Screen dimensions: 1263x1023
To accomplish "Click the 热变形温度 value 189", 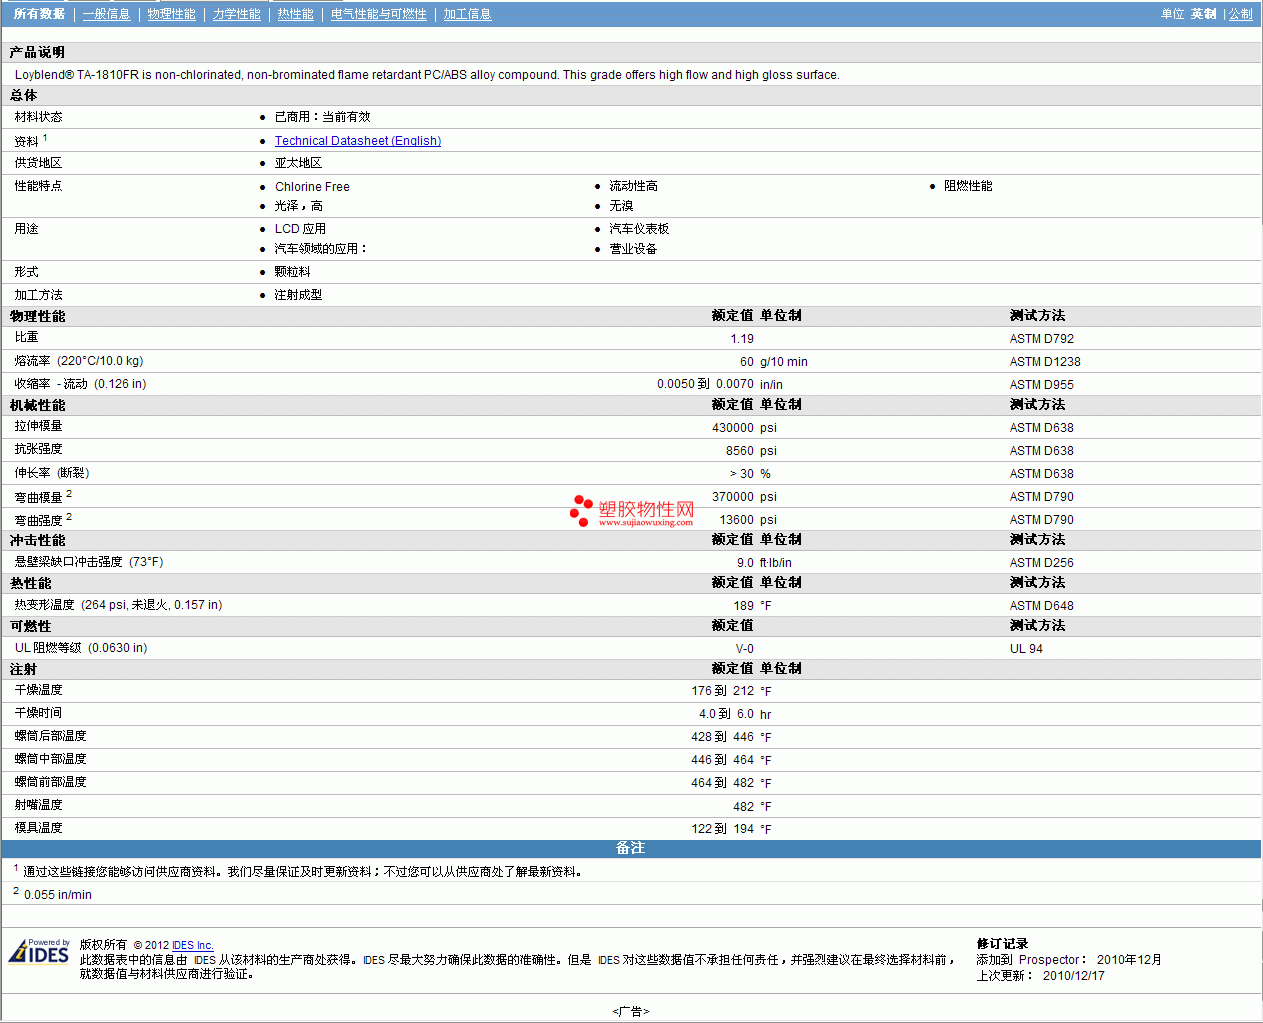I will click(744, 606).
